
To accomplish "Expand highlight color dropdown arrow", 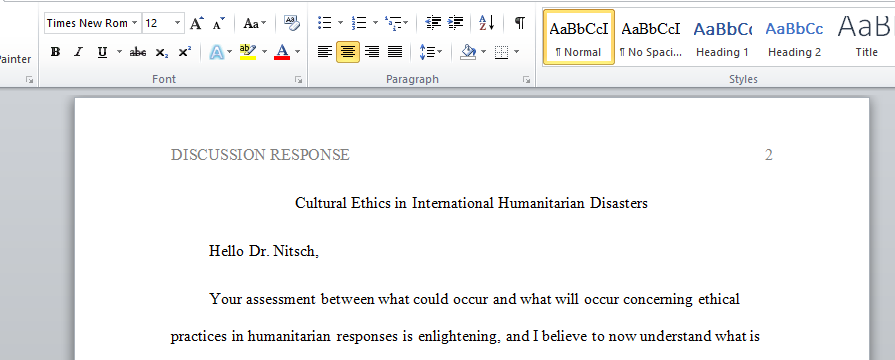I will click(264, 52).
